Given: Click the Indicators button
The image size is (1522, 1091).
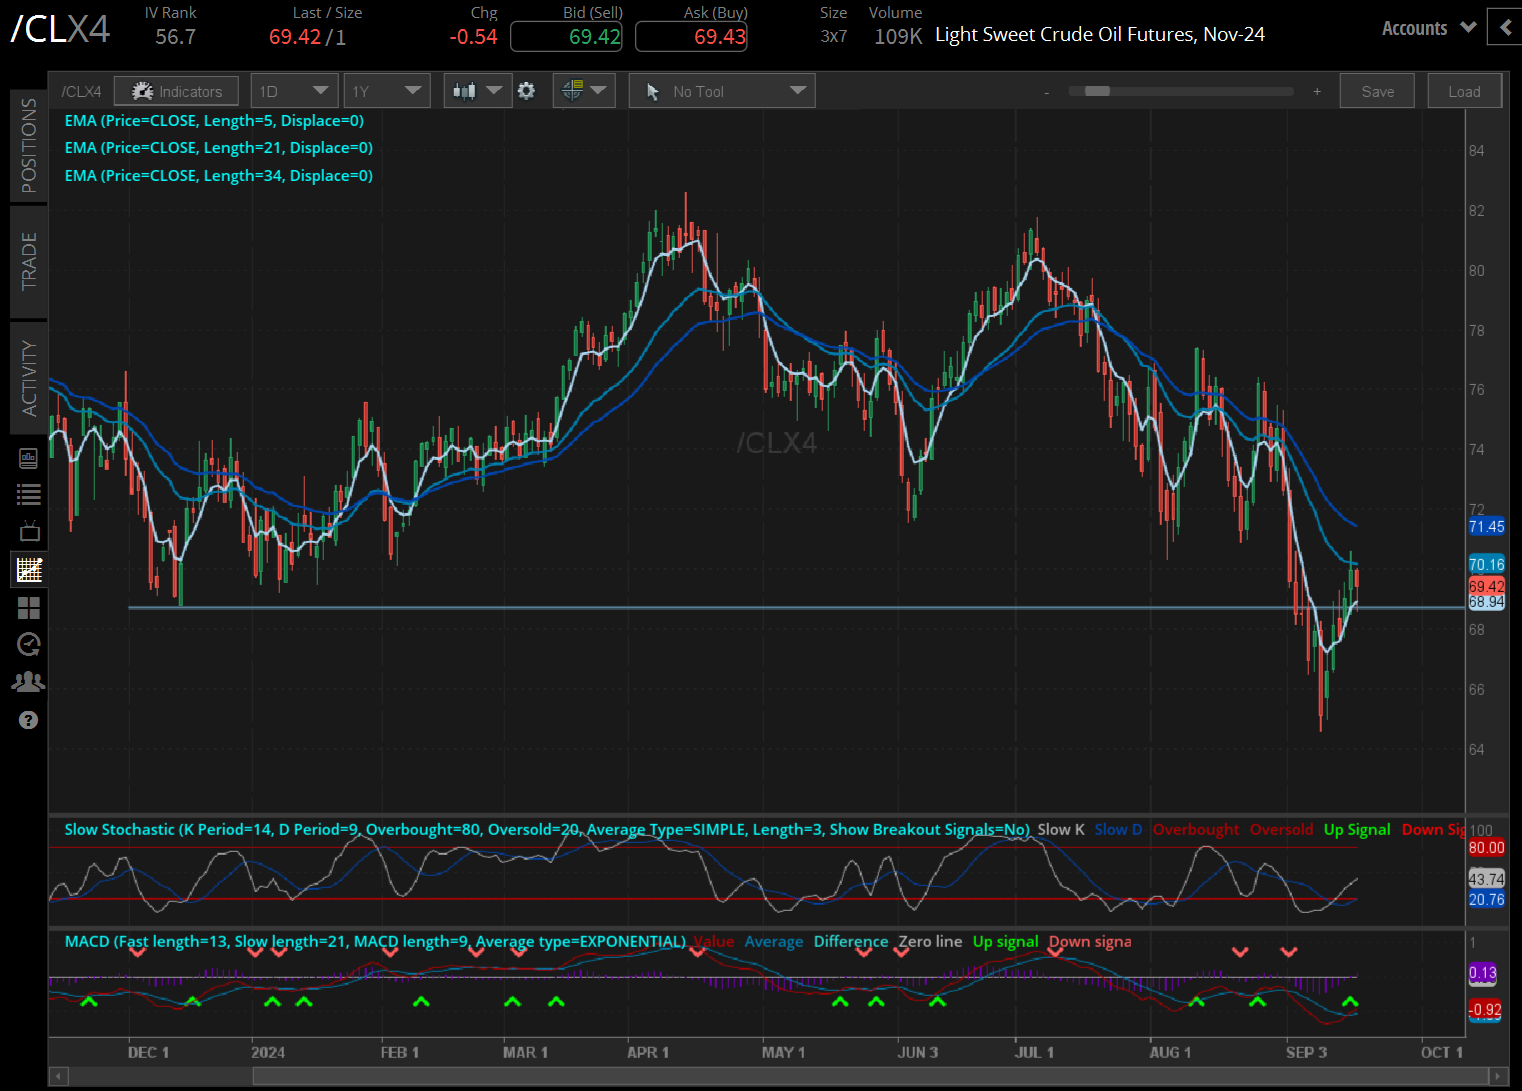Looking at the screenshot, I should coord(176,91).
